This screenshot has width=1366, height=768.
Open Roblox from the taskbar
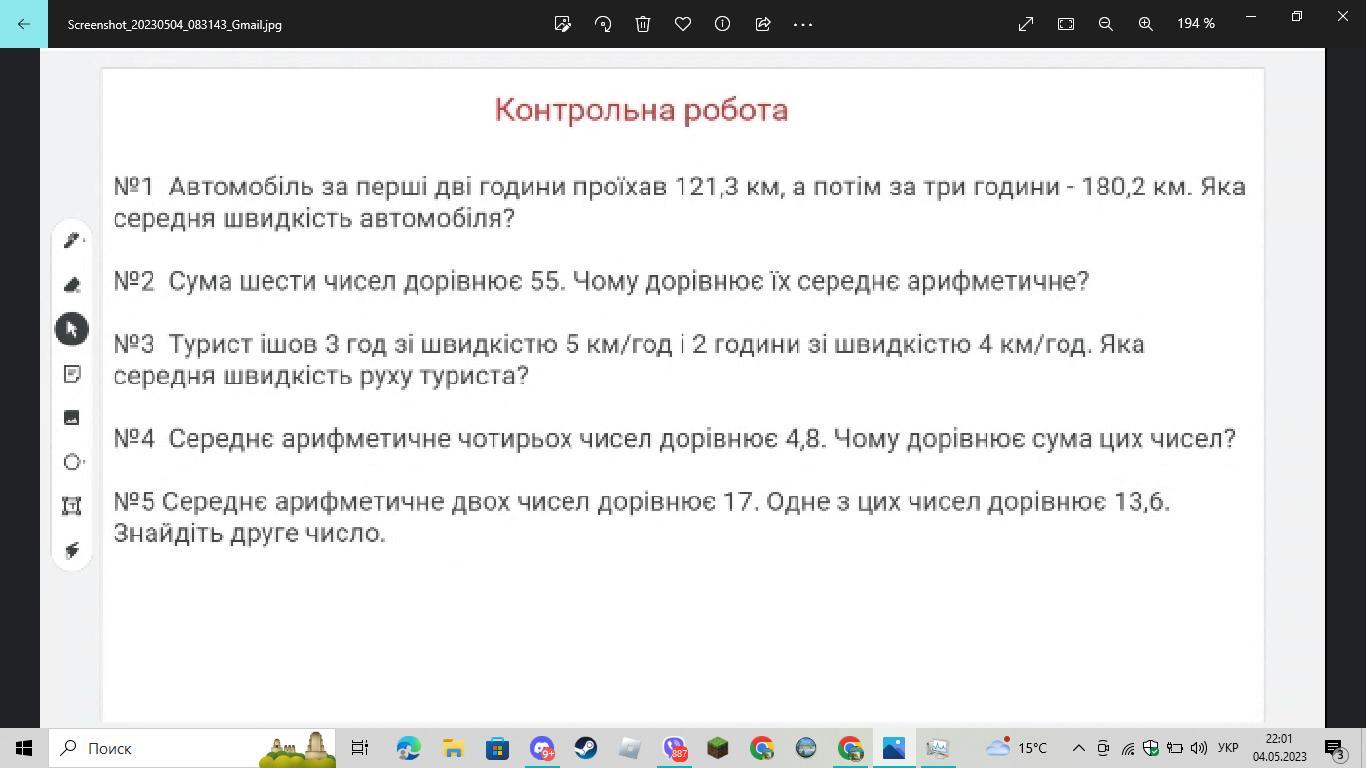630,748
